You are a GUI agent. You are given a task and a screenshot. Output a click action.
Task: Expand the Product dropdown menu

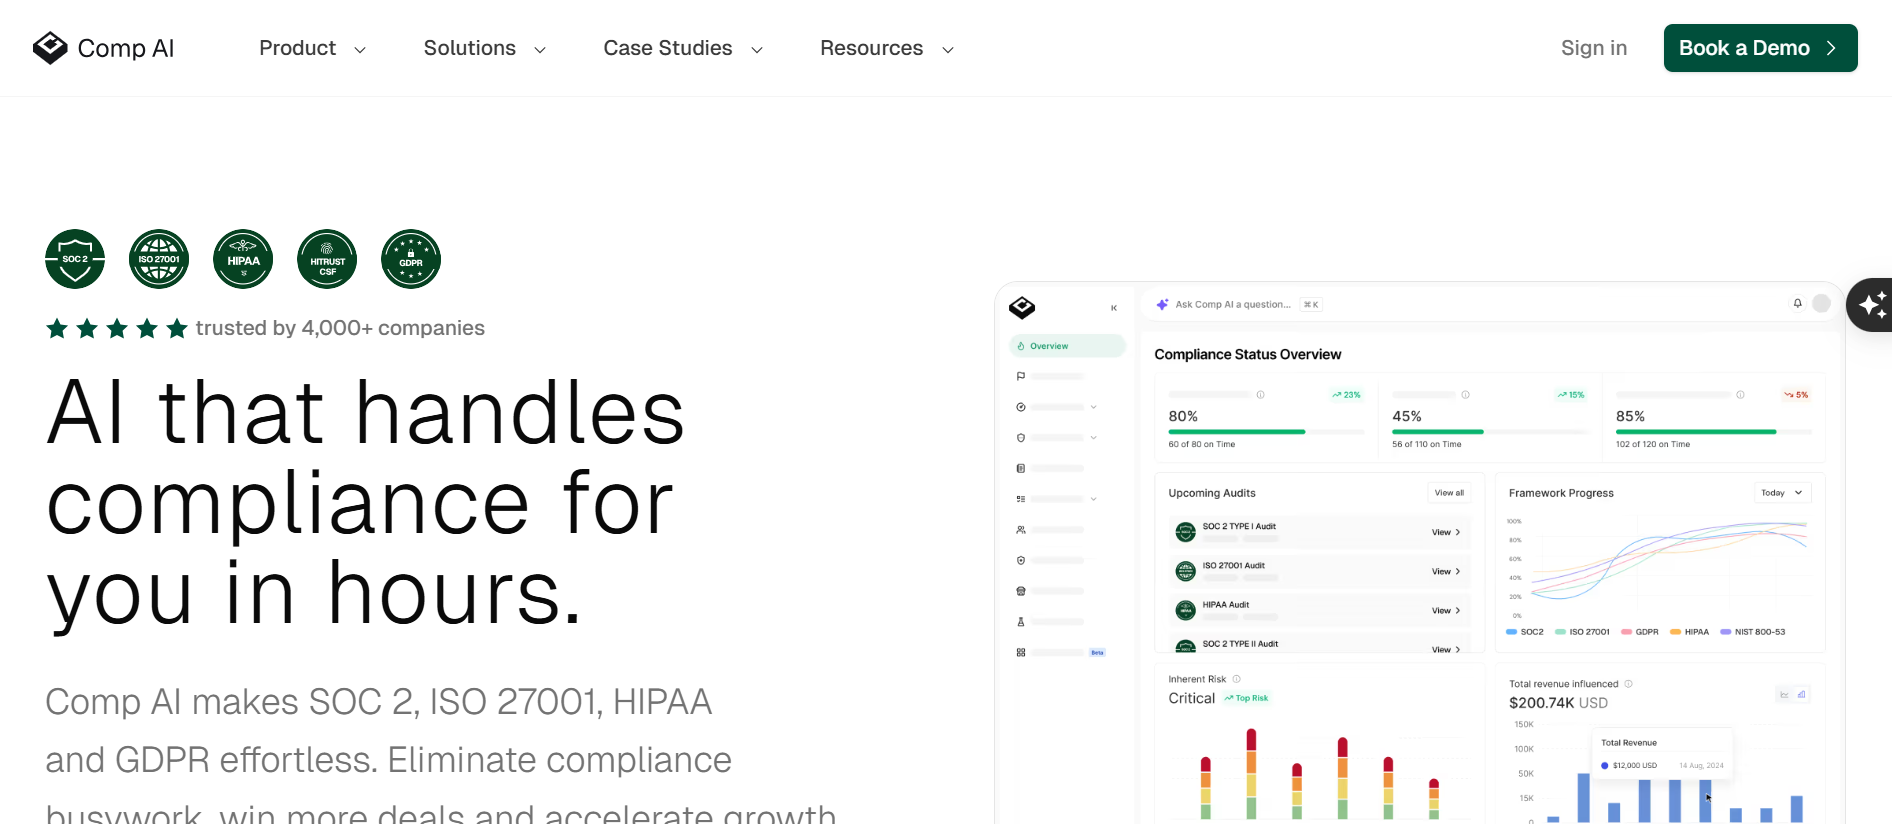pyautogui.click(x=312, y=48)
